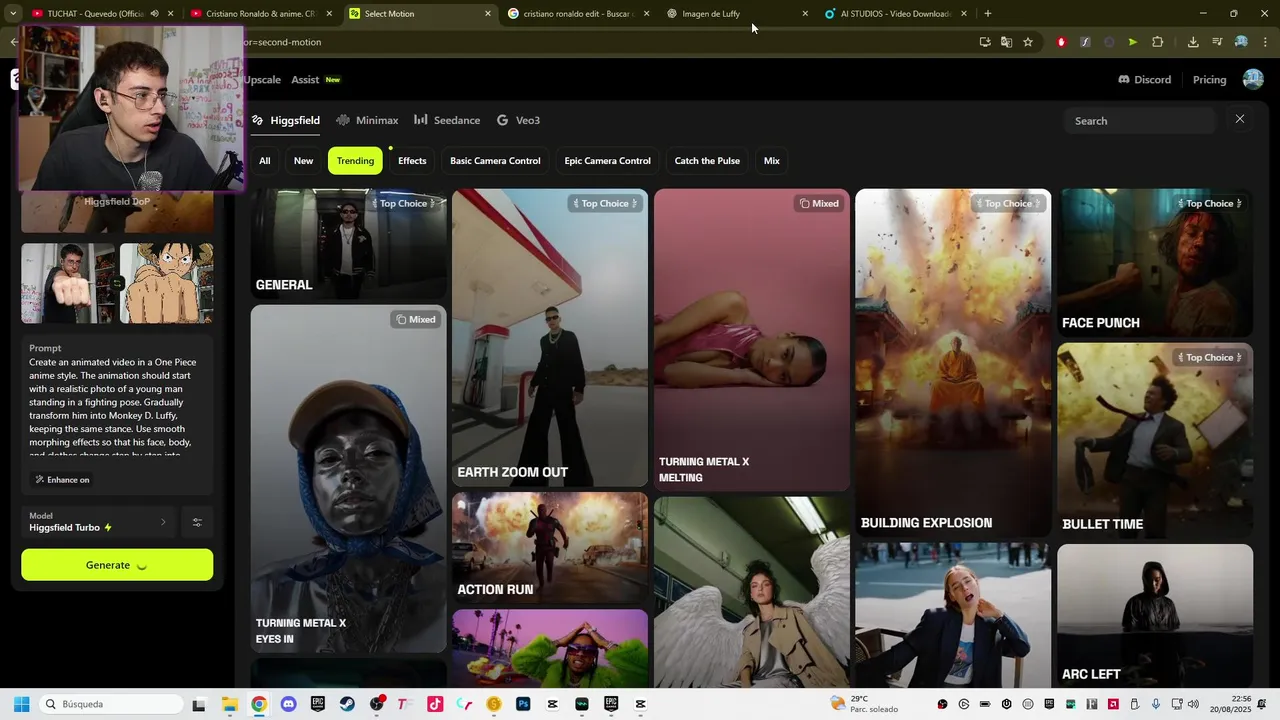Screen dimensions: 1280x720
Task: Click the install app icon in address bar
Action: 985,42
